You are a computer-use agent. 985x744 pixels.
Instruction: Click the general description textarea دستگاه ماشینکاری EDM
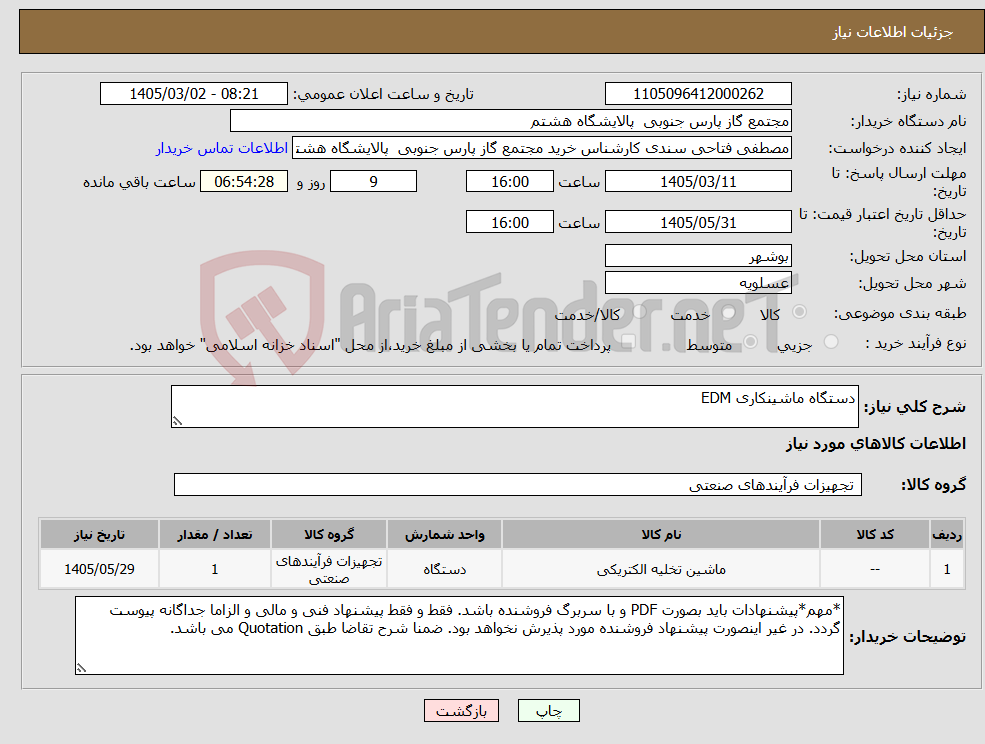[514, 407]
